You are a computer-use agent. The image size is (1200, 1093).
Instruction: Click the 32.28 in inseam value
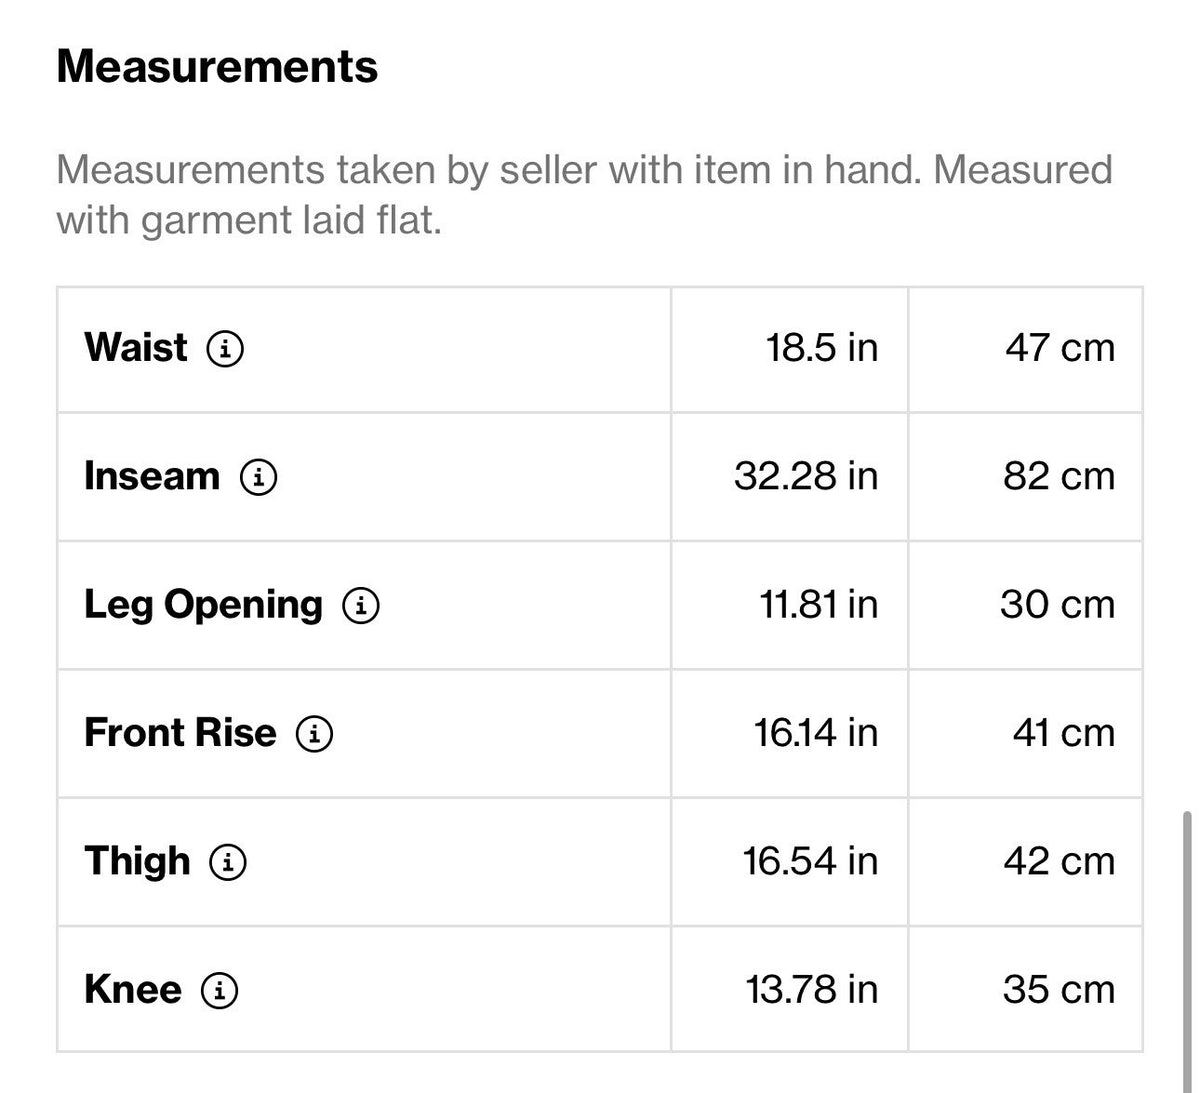pos(806,476)
